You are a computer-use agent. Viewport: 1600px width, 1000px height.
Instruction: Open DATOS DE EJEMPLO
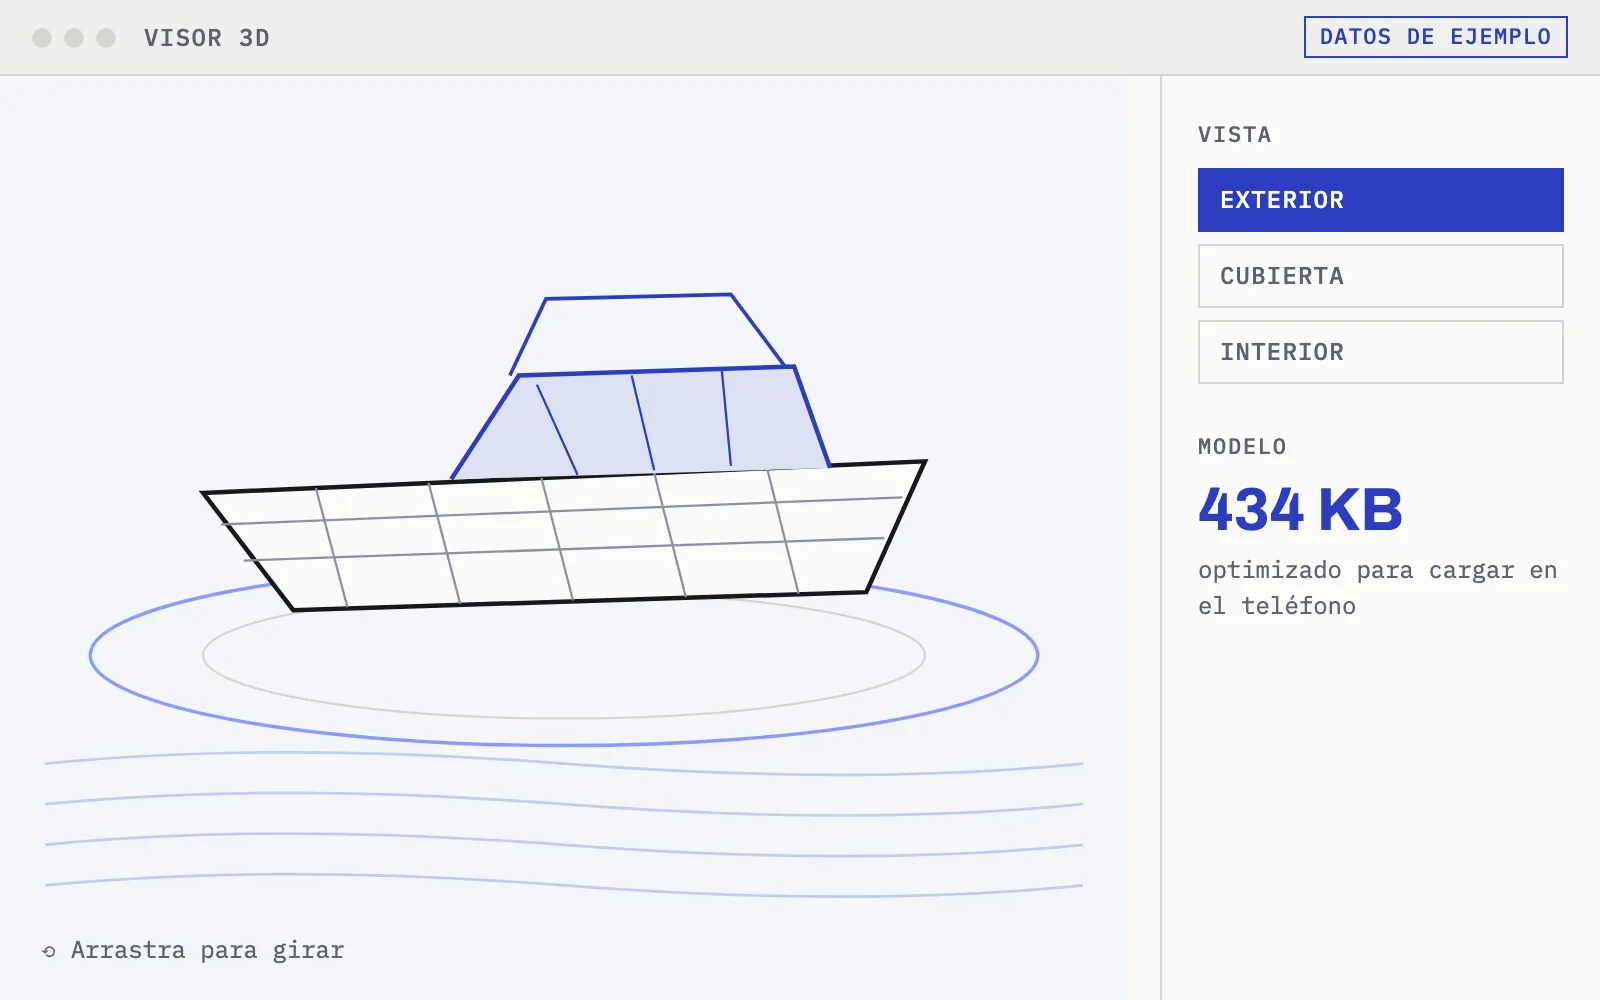click(x=1436, y=37)
